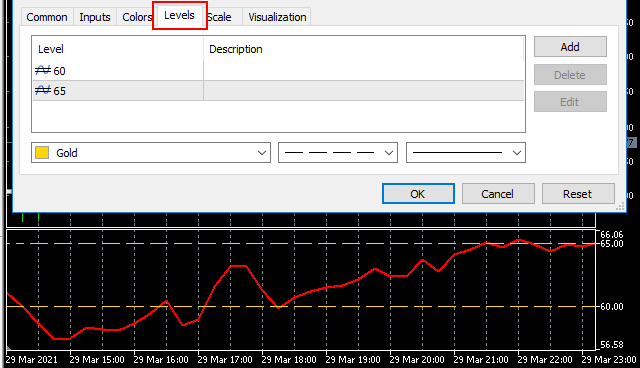Viewport: 640px width, 368px height.
Task: Open the line width dropdown
Action: 466,153
